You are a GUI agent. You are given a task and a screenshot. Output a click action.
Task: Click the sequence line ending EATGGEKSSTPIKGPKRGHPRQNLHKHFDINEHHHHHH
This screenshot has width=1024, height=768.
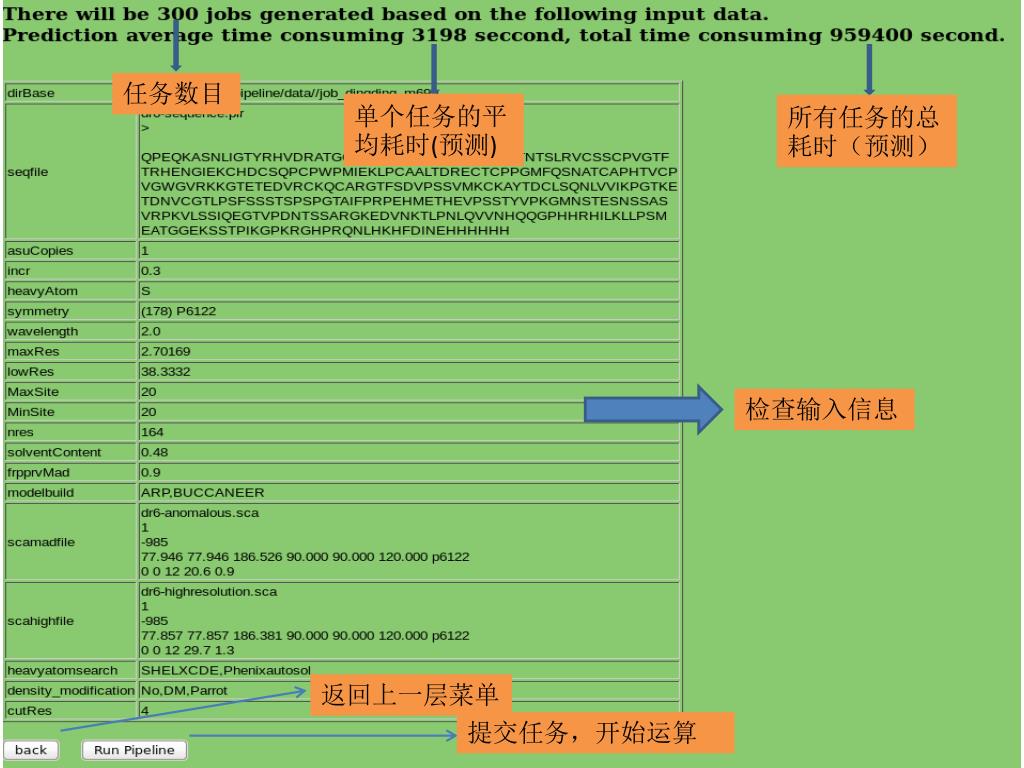click(325, 231)
